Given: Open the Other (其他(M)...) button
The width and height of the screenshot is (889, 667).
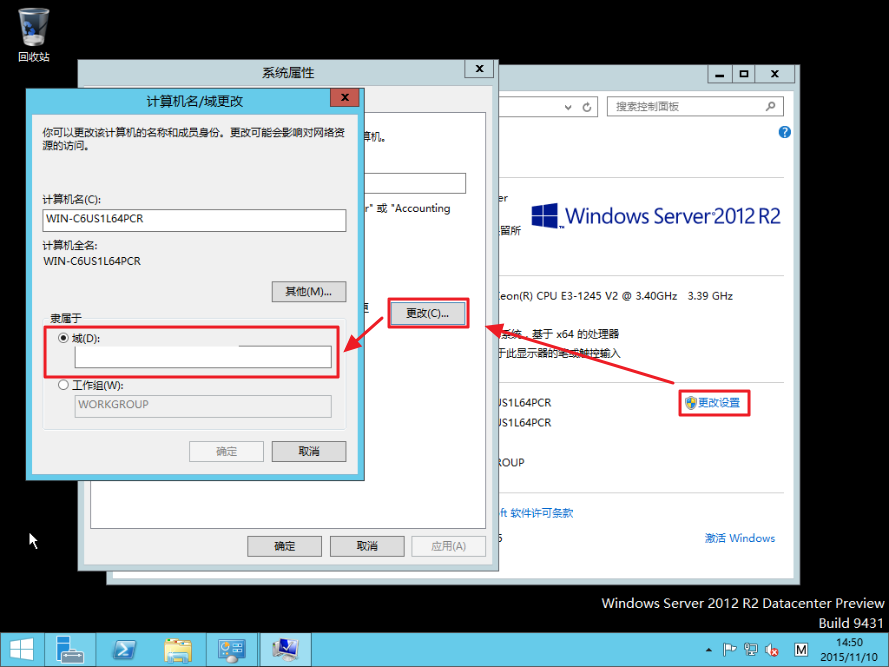Looking at the screenshot, I should pos(309,292).
